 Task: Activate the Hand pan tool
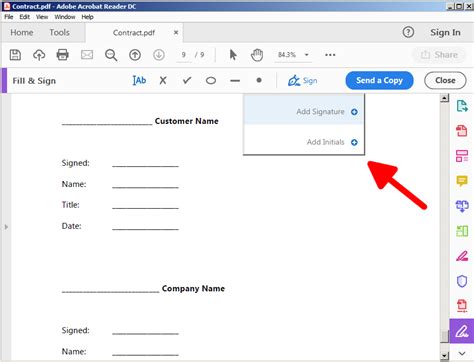pos(257,55)
